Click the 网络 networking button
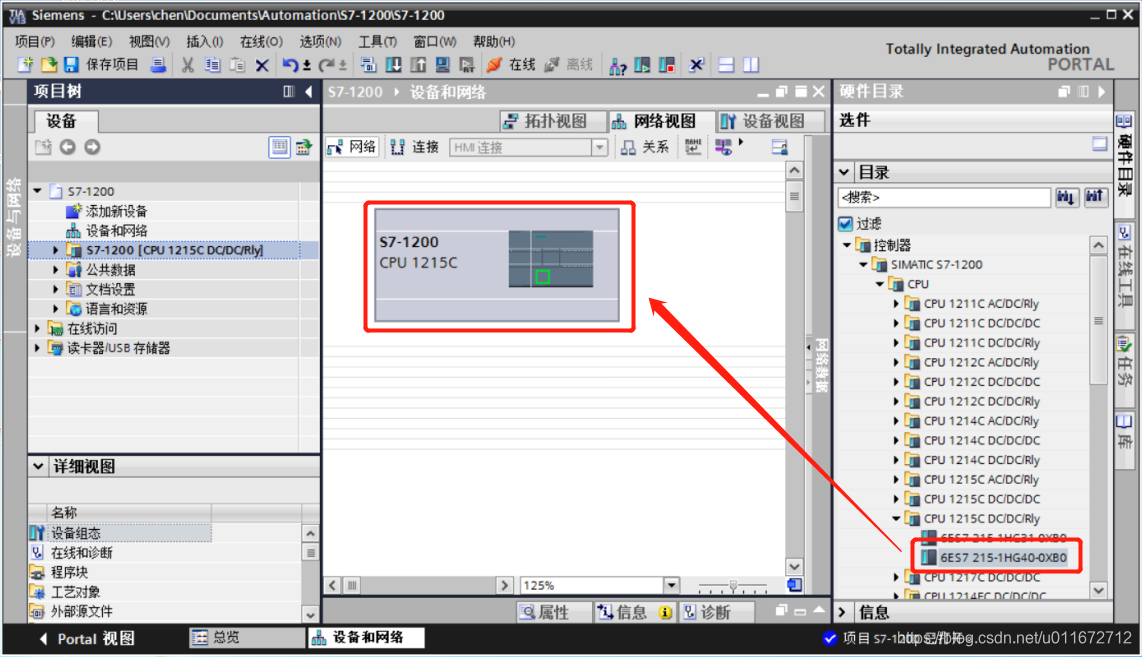The image size is (1142, 657). [x=352, y=147]
